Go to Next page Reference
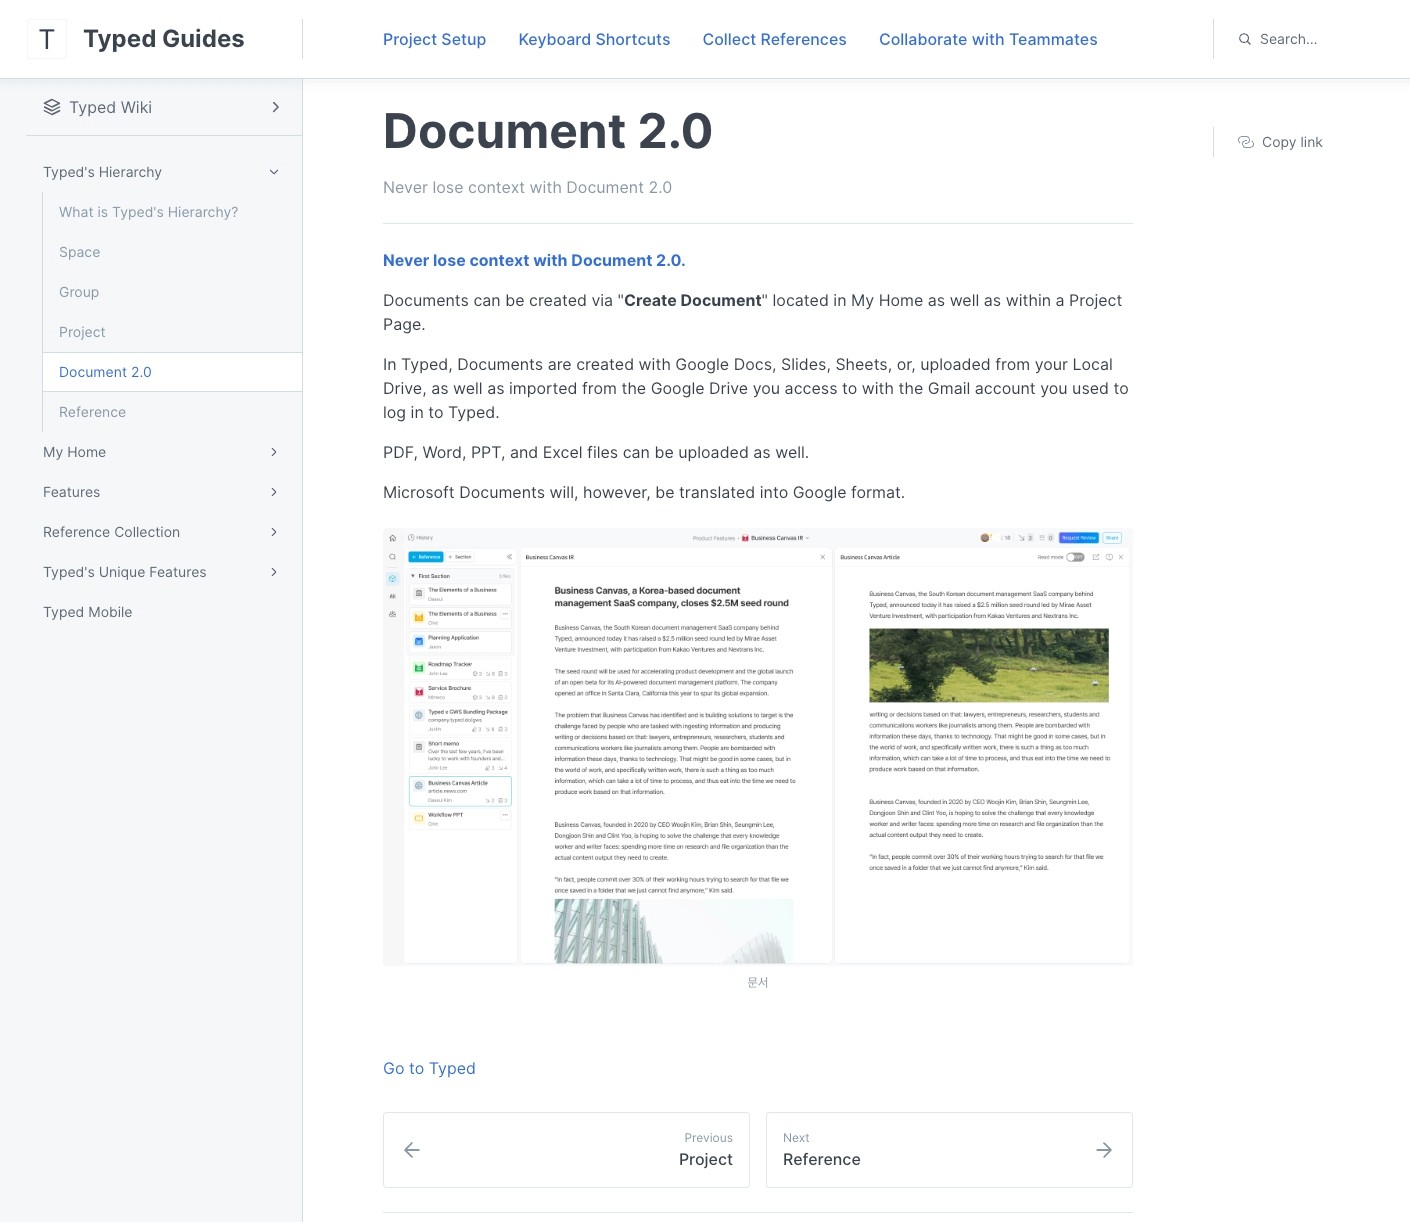1410x1222 pixels. (x=949, y=1150)
